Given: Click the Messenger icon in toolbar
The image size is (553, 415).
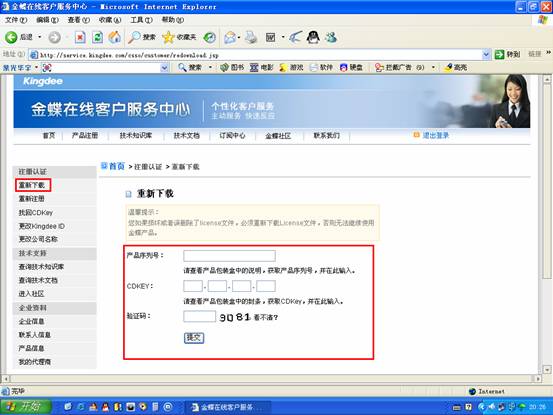Looking at the screenshot, I should [x=331, y=37].
